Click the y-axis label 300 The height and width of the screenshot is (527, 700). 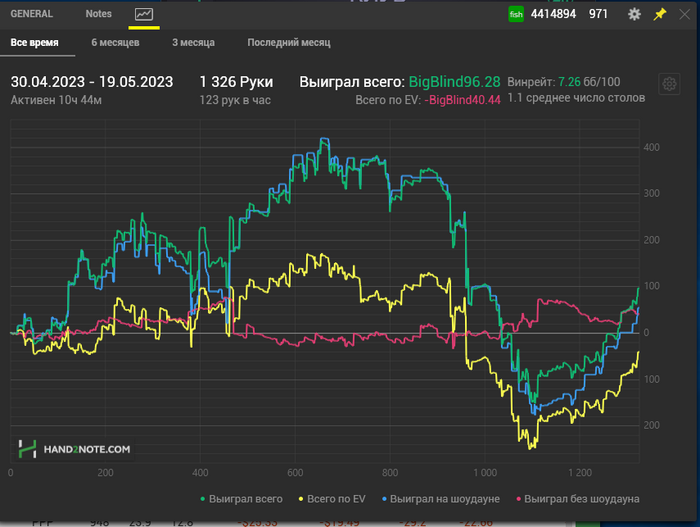point(651,193)
